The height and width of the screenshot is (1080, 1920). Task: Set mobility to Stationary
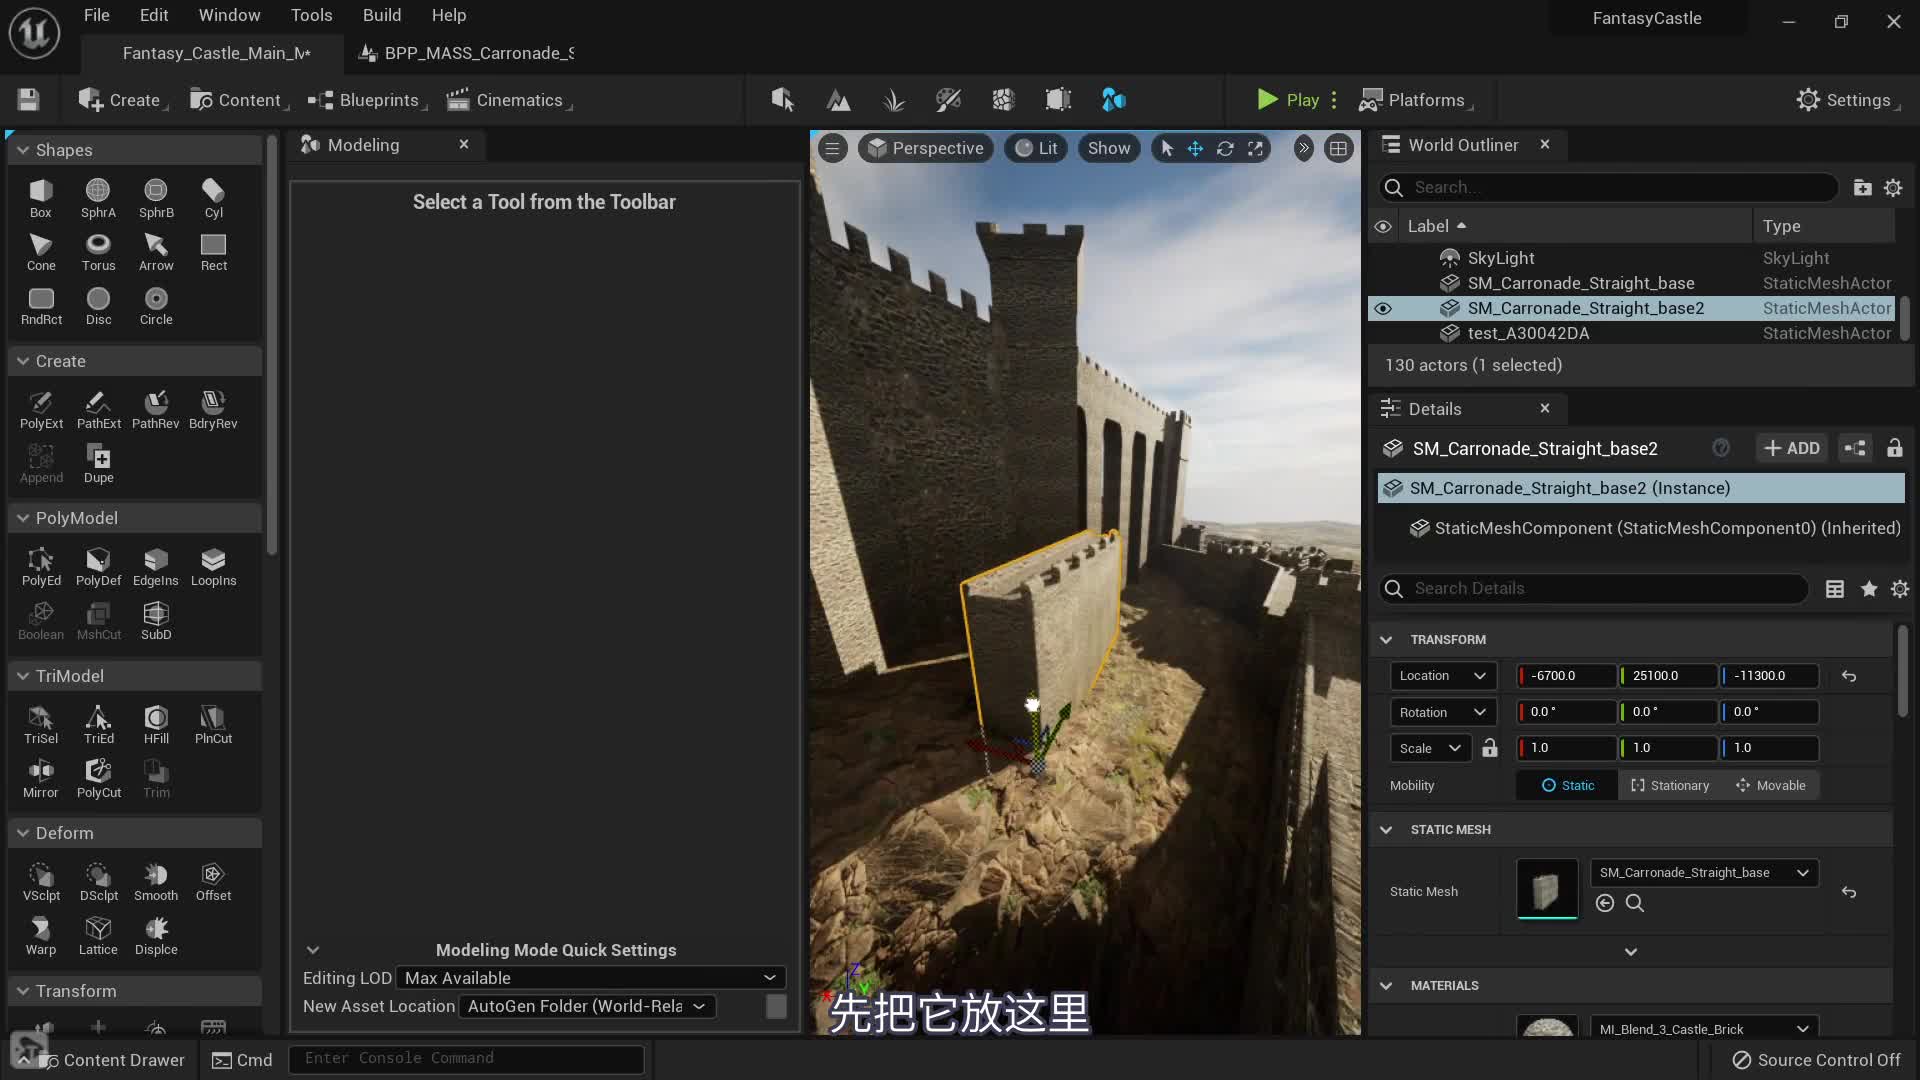[x=1670, y=785]
